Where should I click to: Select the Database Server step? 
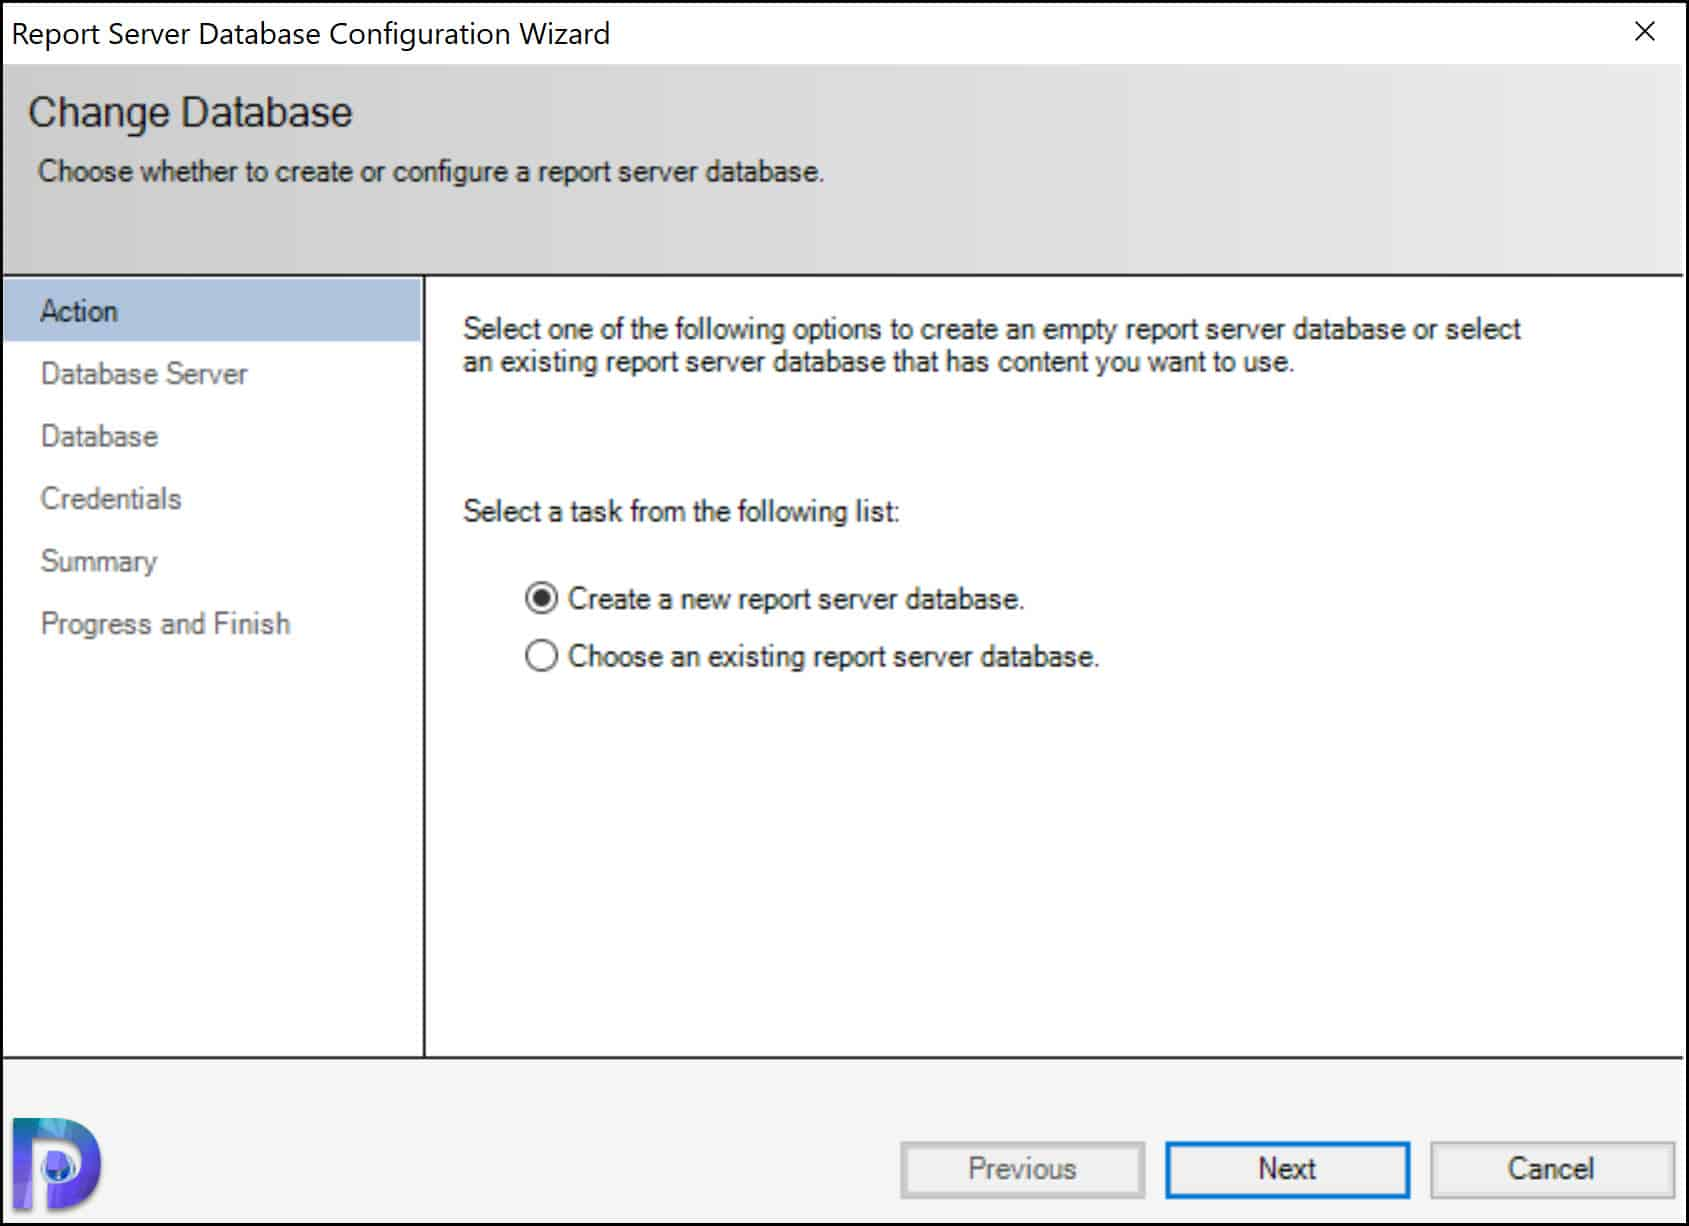click(x=143, y=374)
